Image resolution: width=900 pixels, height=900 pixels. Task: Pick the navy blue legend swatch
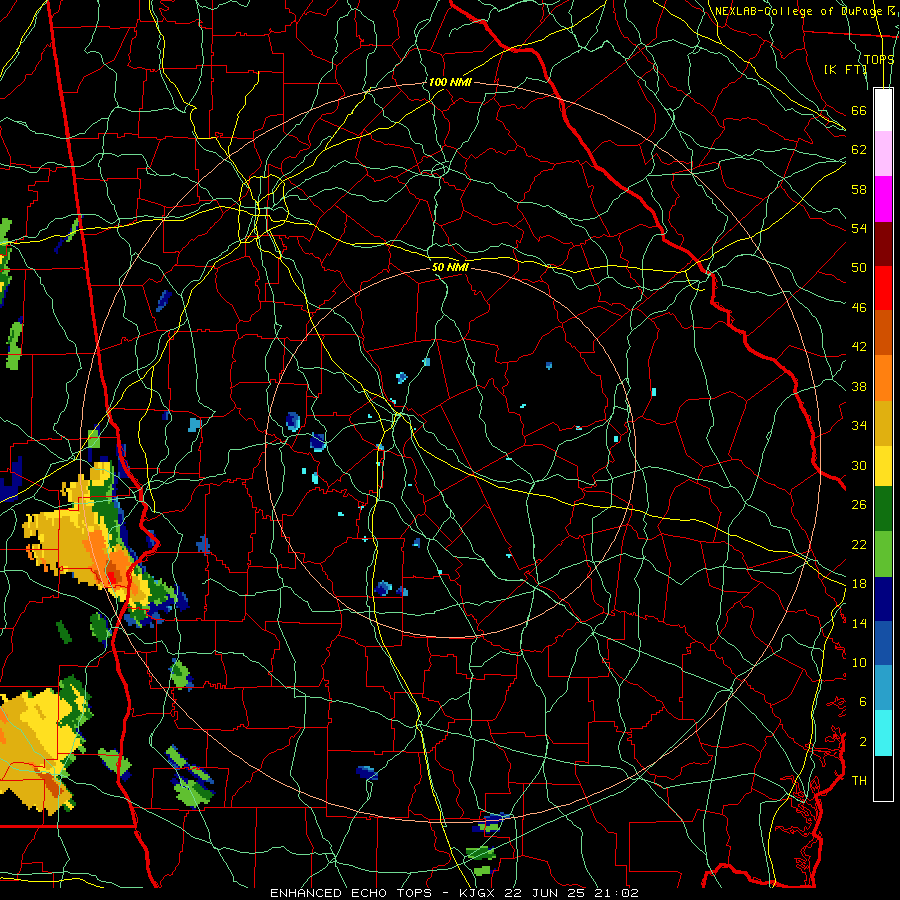point(883,599)
